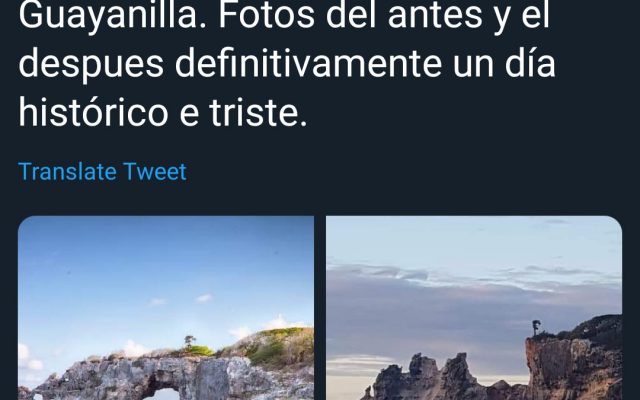
Task: Click the word 'Tweet' in the blue link
Action: 155,171
